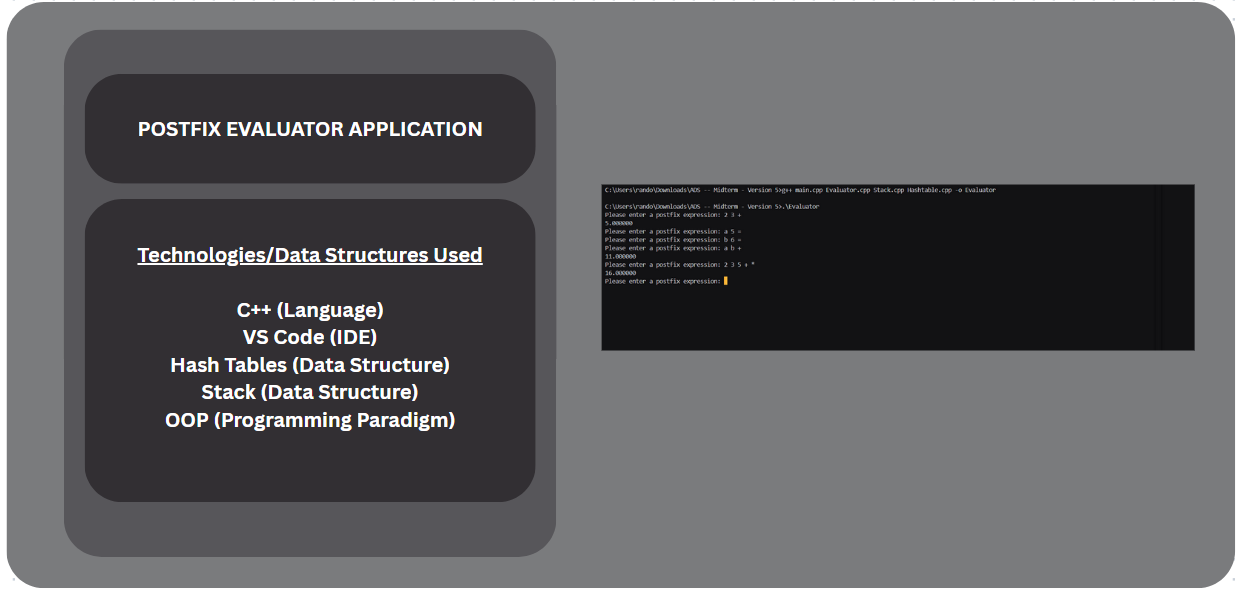Select the Technologies/Data Structures Used heading

coord(310,255)
